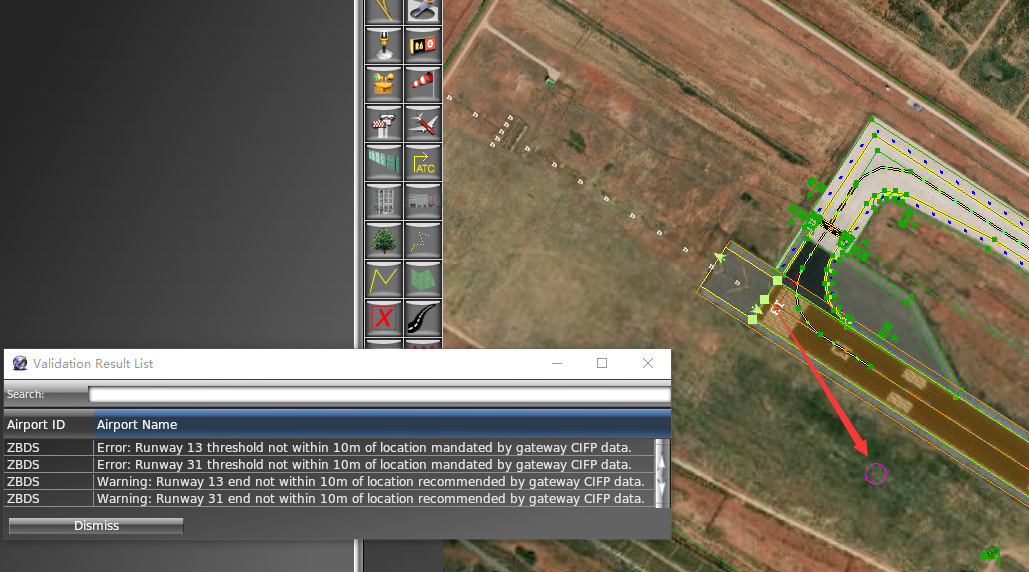
Task: Click the validation list scrollbar
Action: tap(661, 472)
